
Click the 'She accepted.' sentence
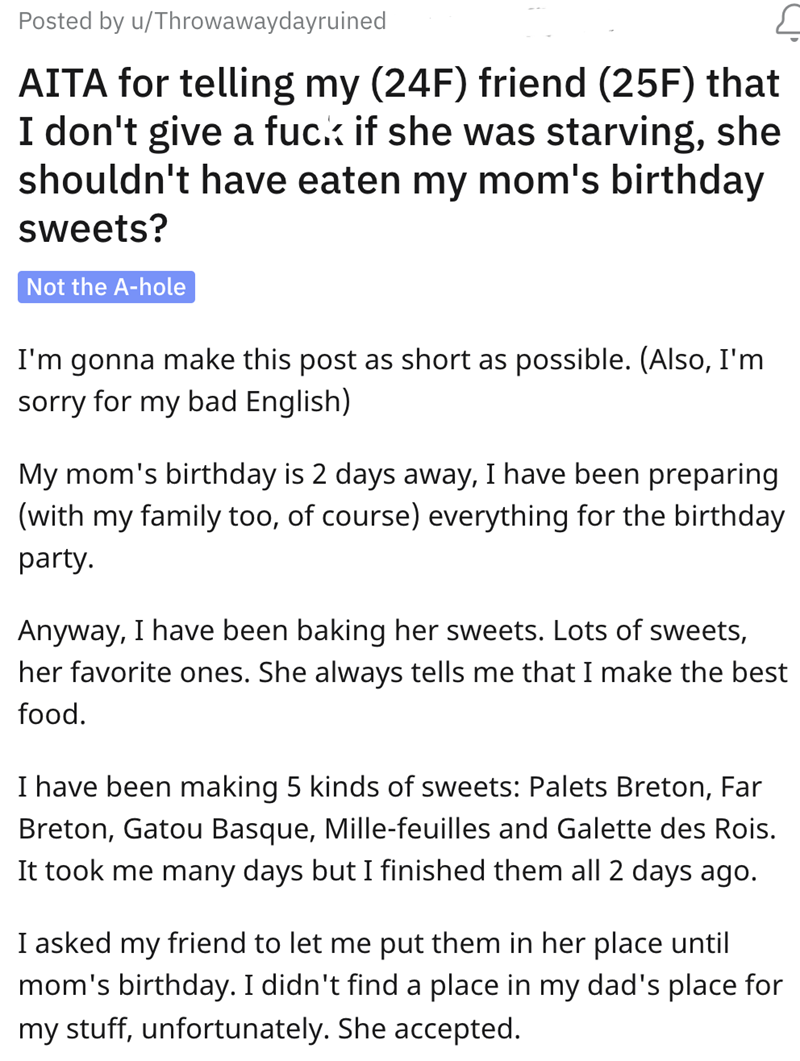(x=429, y=1029)
